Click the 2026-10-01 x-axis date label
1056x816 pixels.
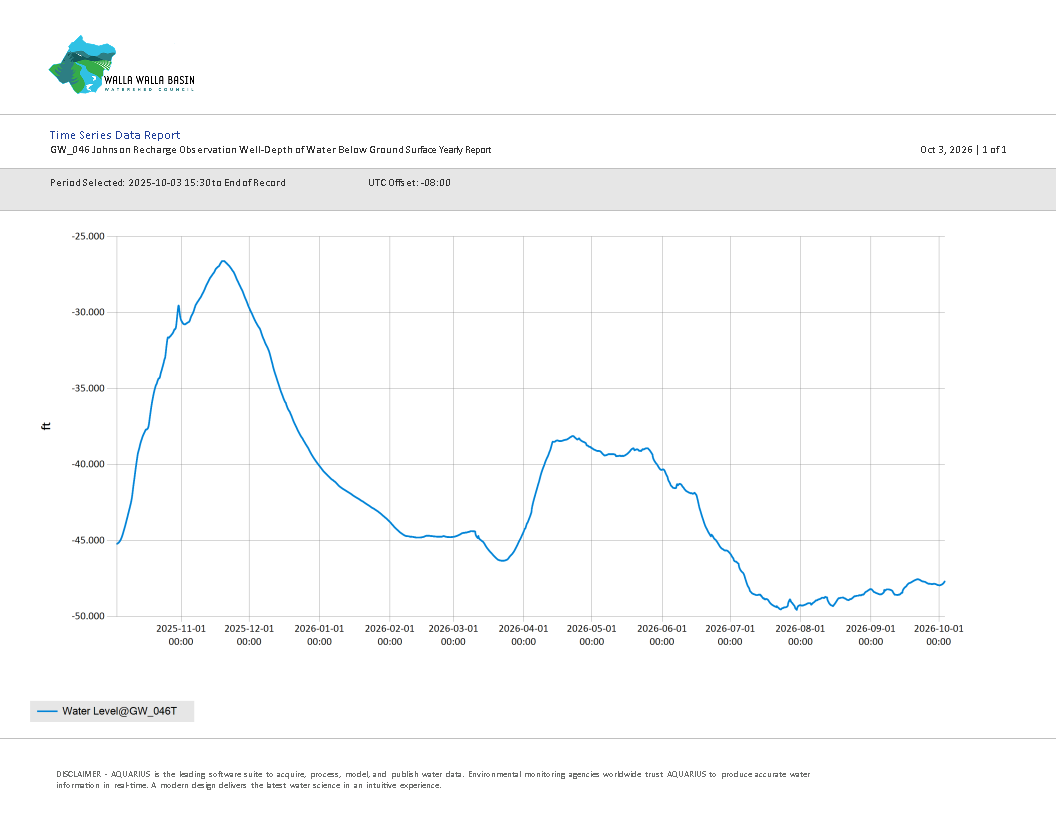coord(939,635)
